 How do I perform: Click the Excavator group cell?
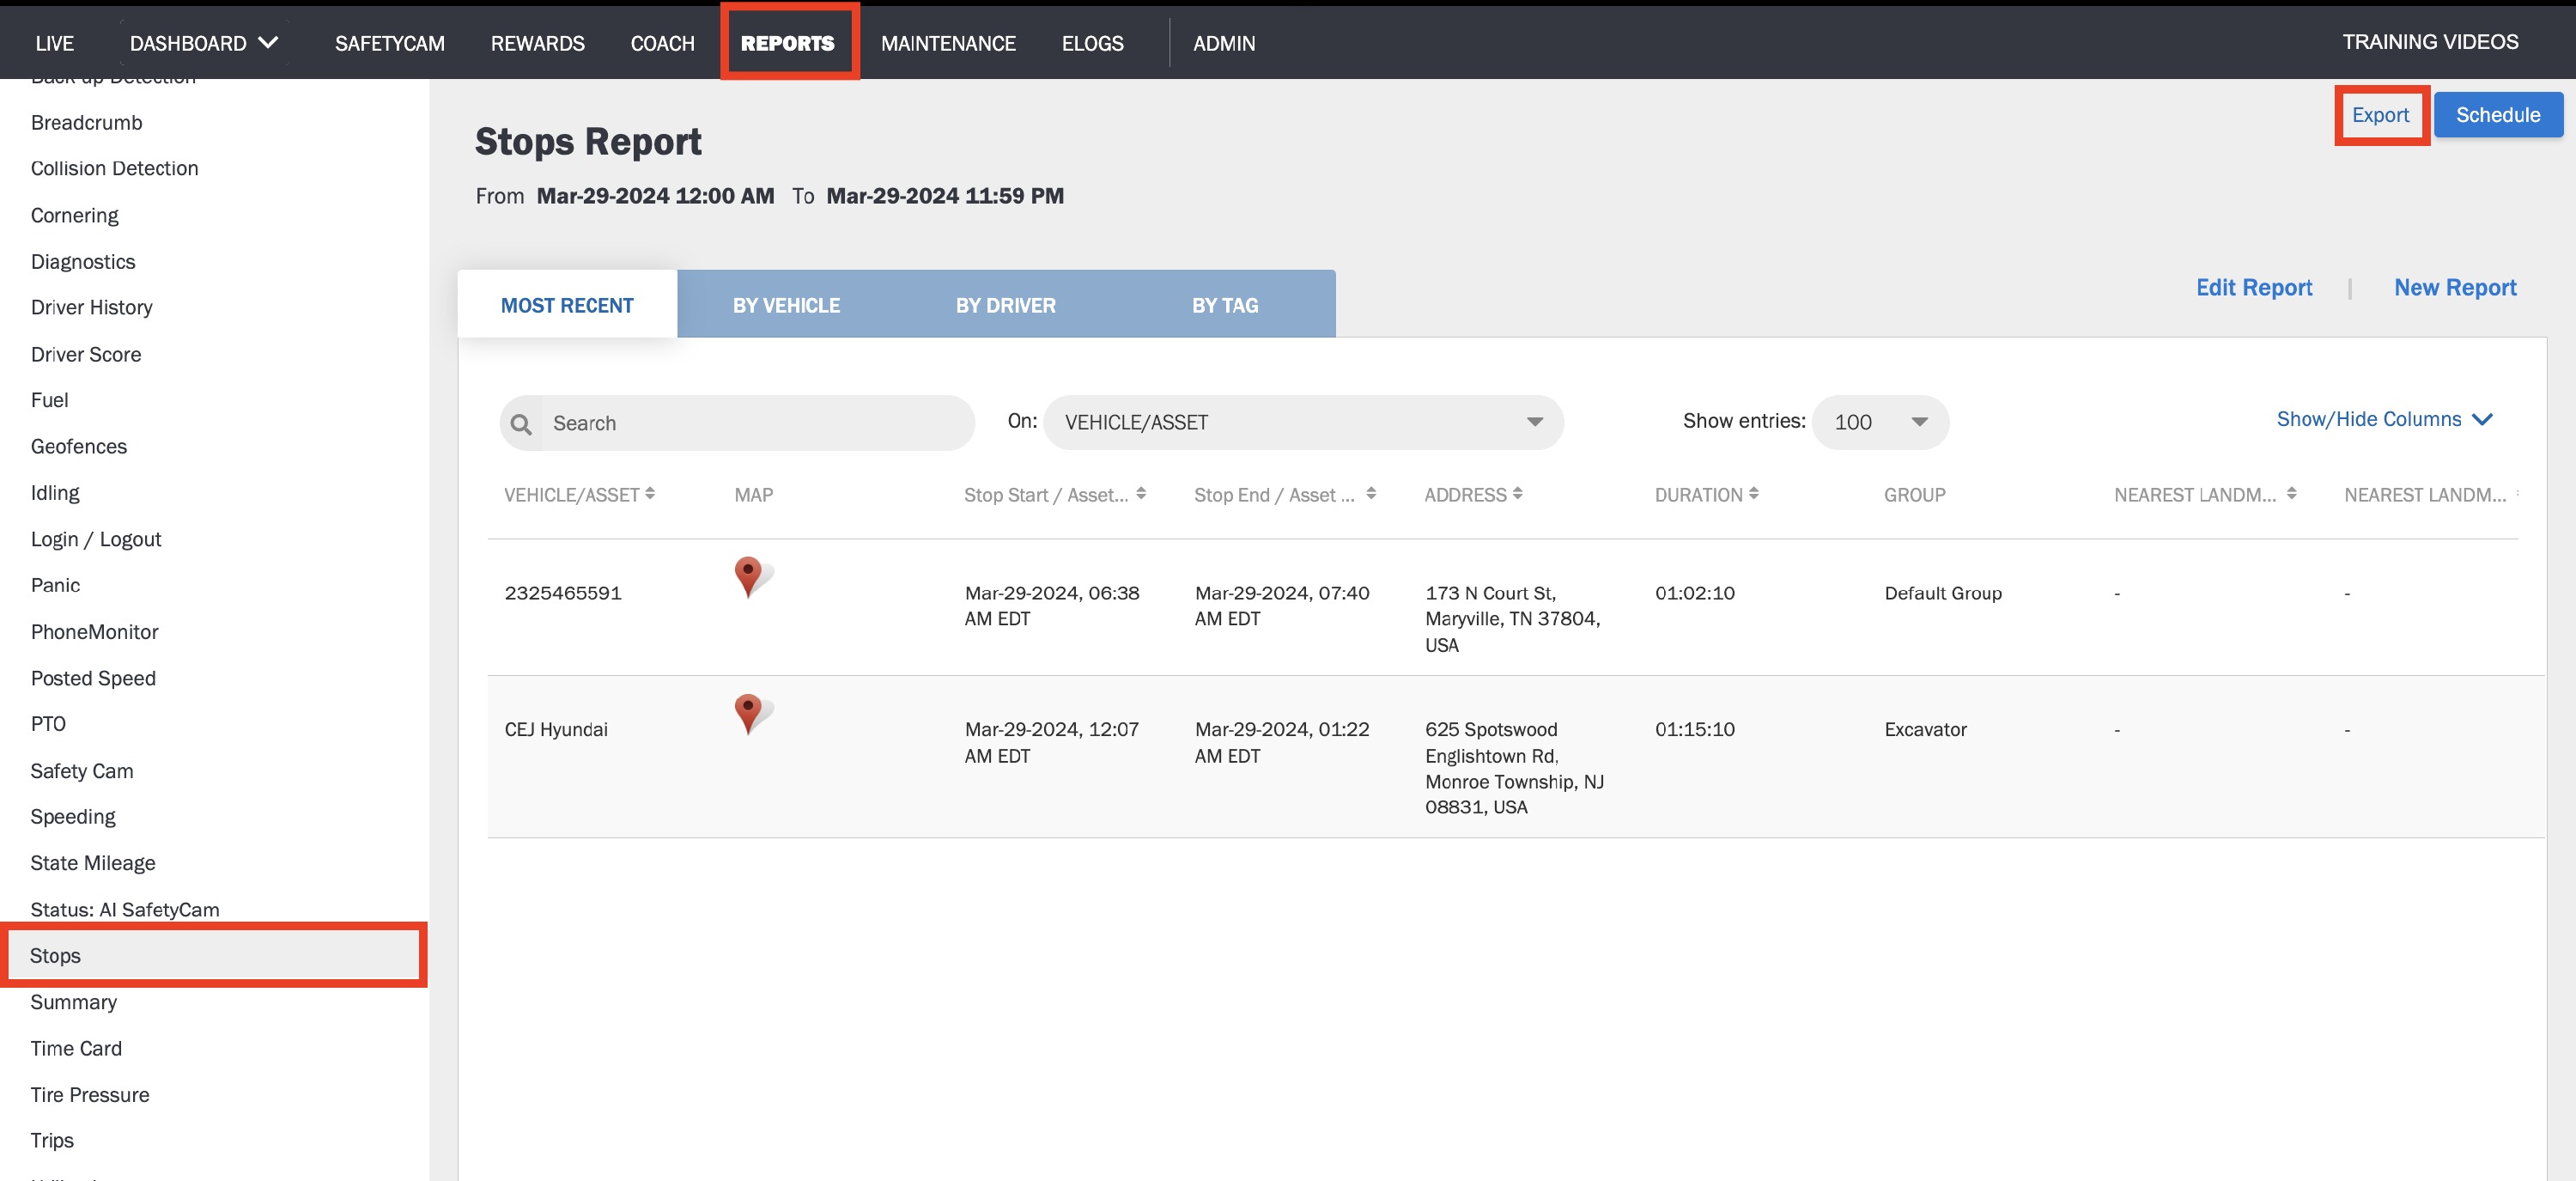click(x=1925, y=729)
